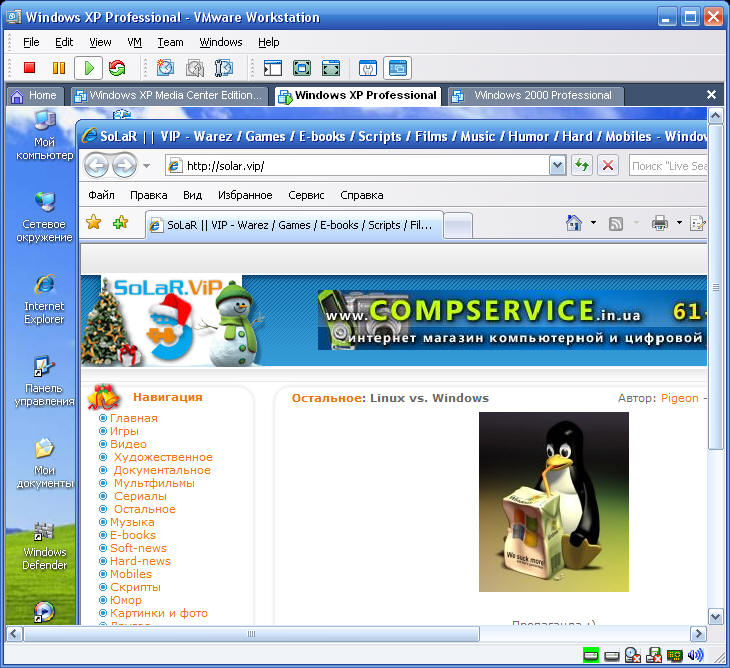Image resolution: width=730 pixels, height=668 pixels.
Task: Open the Игры navigation link
Action: click(x=124, y=431)
